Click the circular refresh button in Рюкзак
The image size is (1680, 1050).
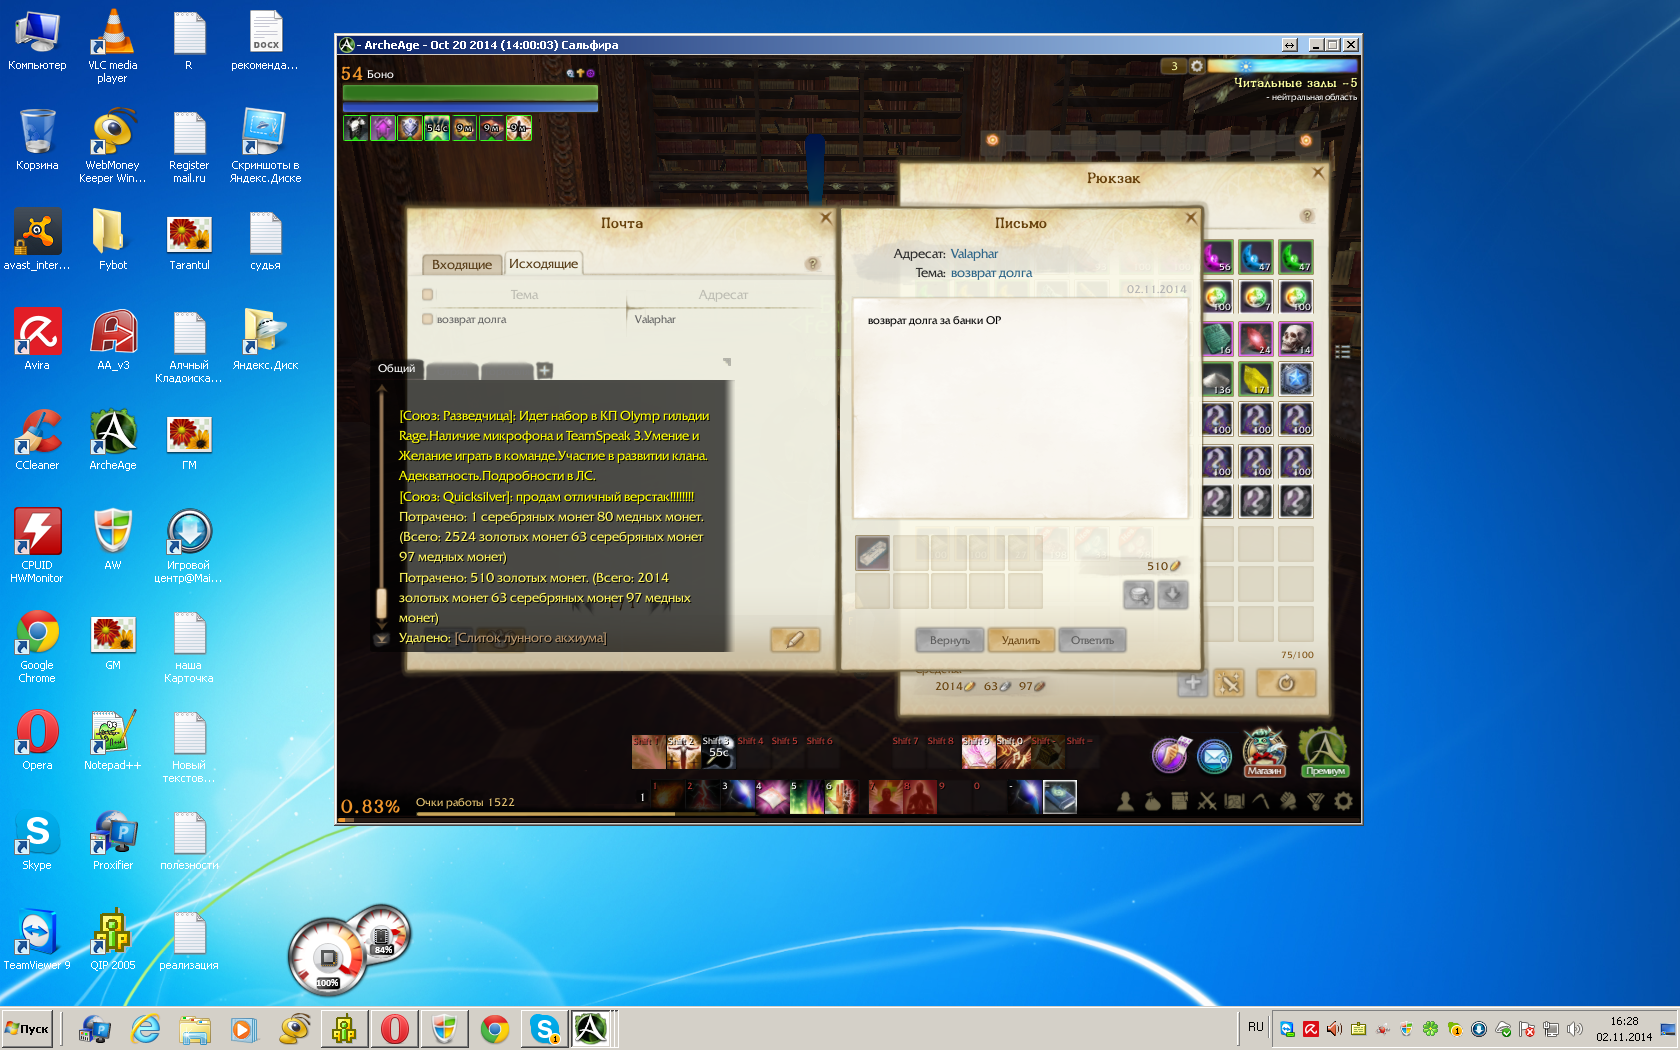(x=1286, y=684)
